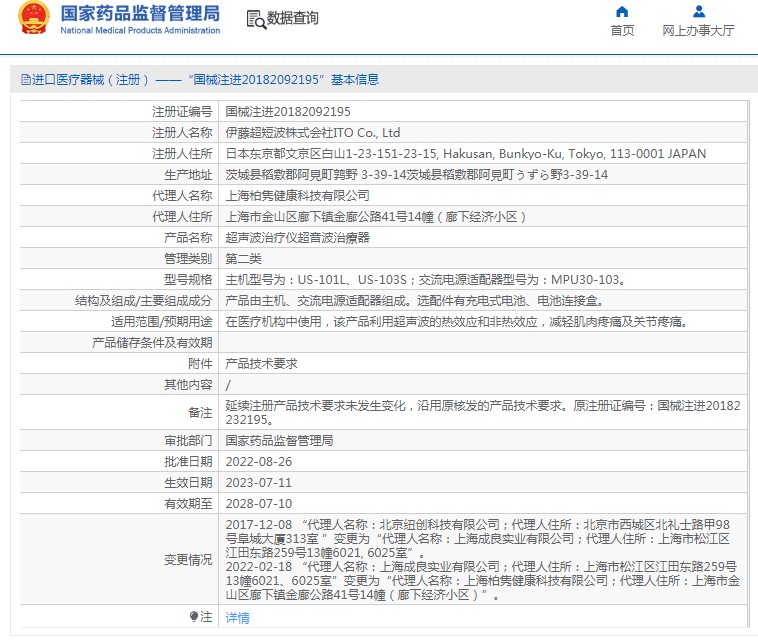
Task: Go to 首页 via text label
Action: coord(622,31)
